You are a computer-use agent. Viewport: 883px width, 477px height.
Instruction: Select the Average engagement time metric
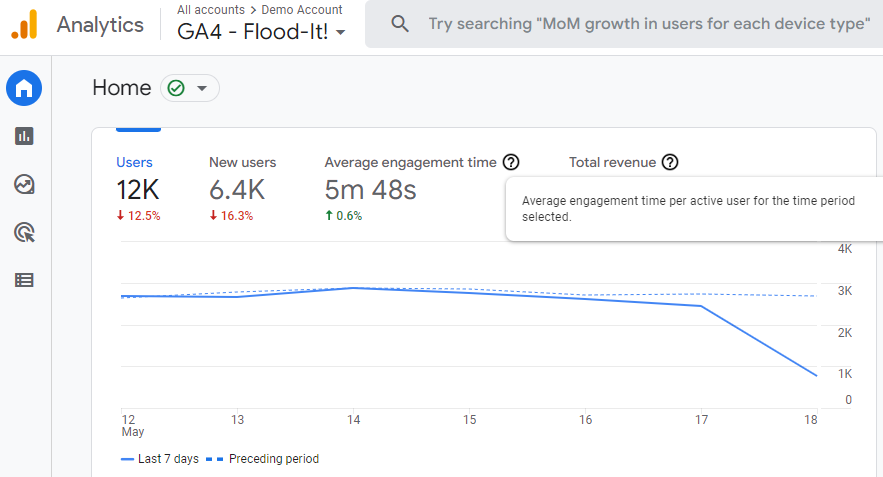[x=410, y=162]
